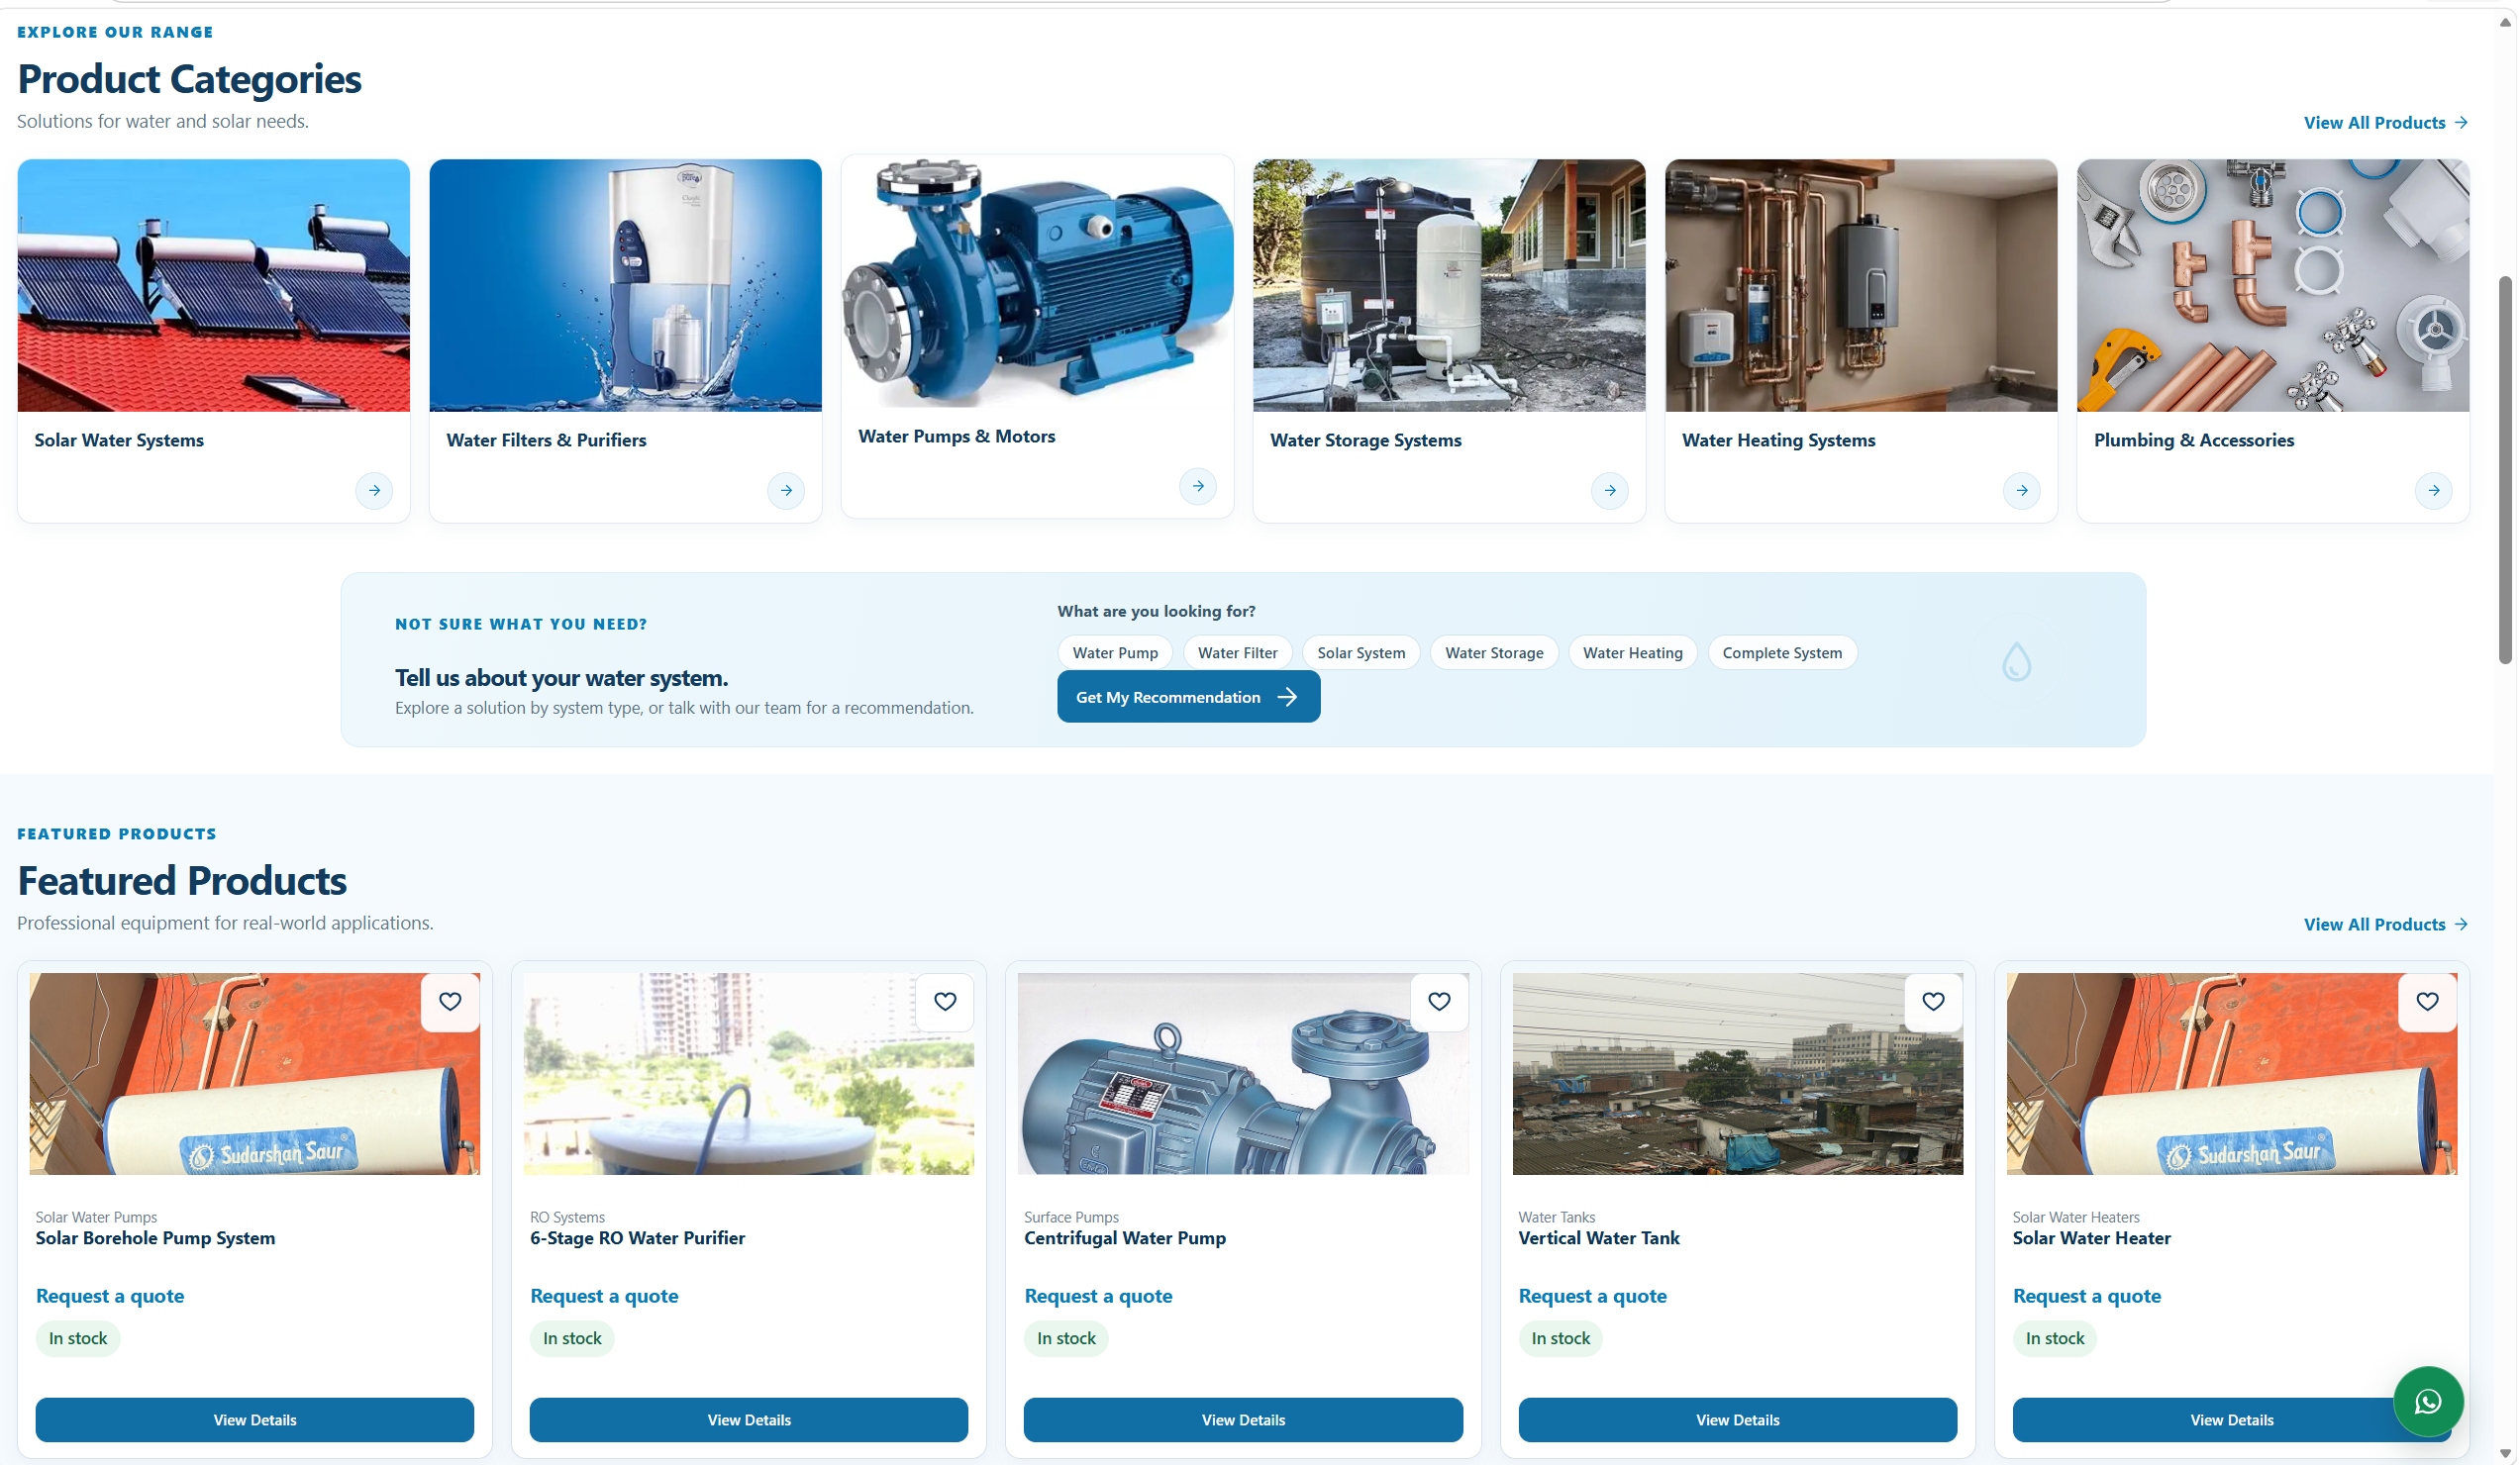Viewport: 2520px width, 1465px height.
Task: Open View All Products link in Featured Products
Action: tap(2385, 925)
